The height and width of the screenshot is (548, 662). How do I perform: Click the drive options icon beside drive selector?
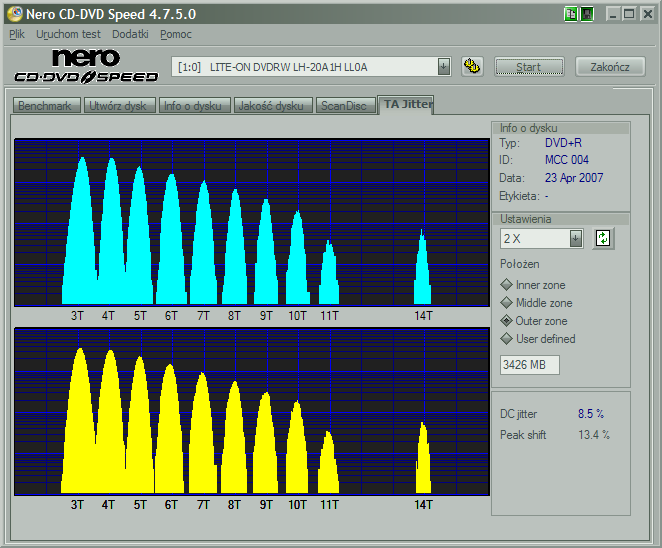coord(472,66)
